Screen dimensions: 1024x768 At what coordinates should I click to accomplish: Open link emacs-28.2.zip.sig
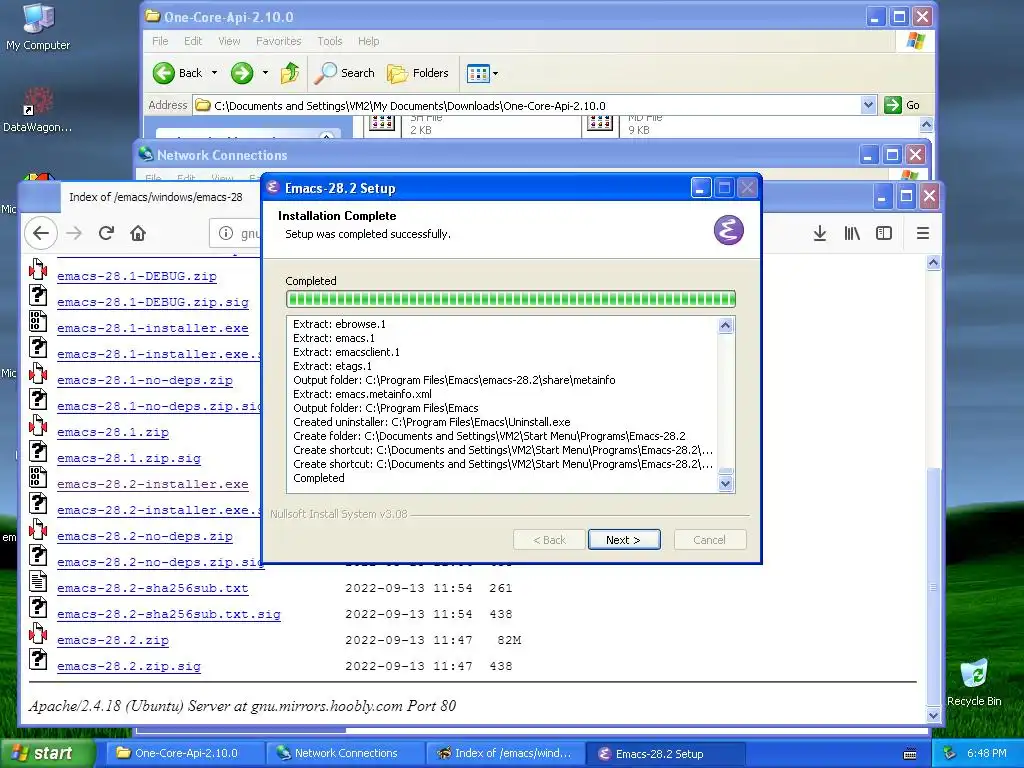click(129, 667)
